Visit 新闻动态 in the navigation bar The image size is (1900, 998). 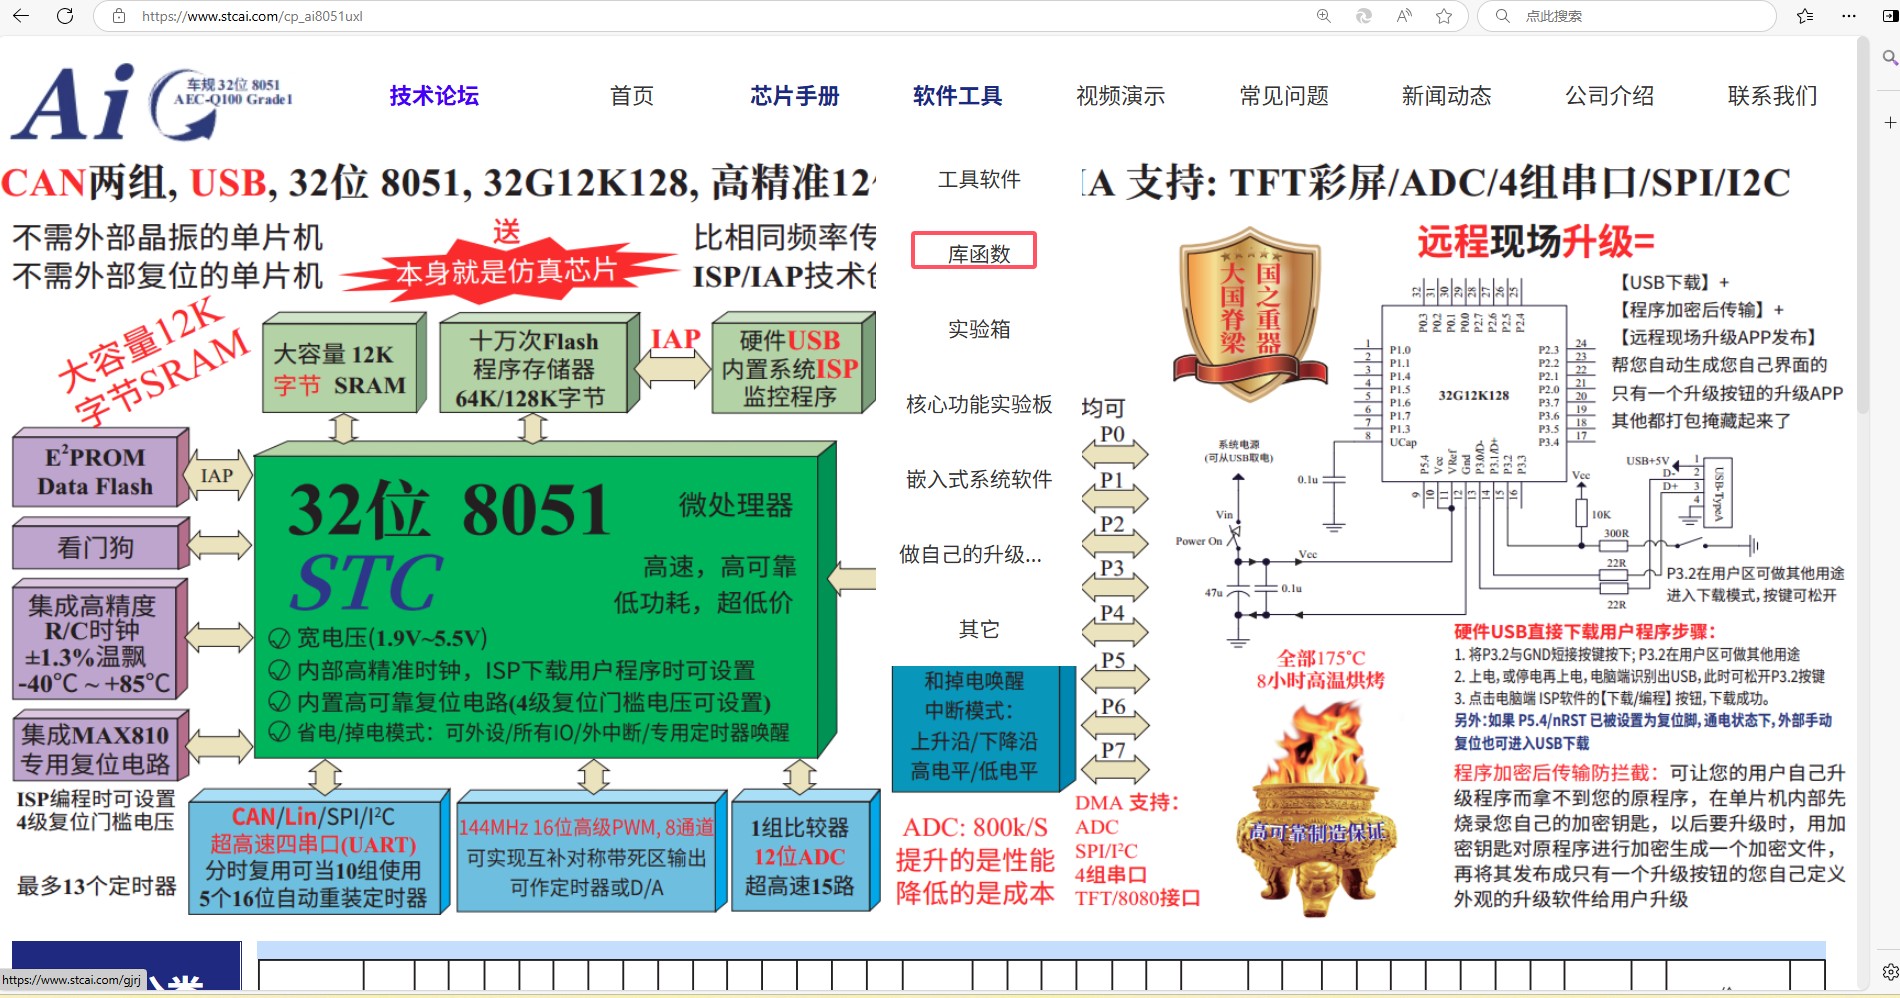(x=1446, y=96)
